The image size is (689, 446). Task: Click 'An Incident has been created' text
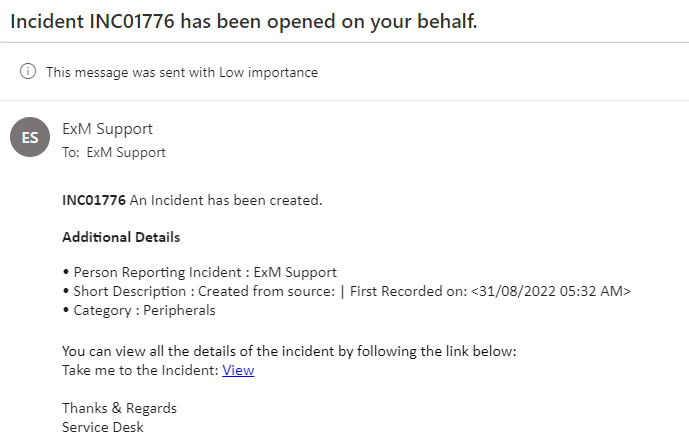tap(226, 200)
